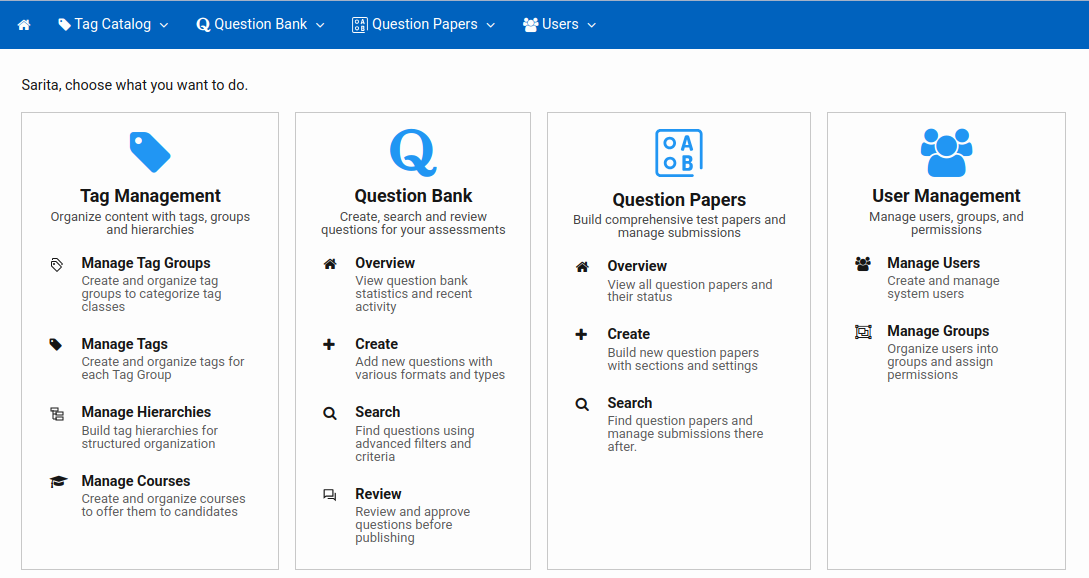Open the Manage Tag Groups link

tap(146, 263)
